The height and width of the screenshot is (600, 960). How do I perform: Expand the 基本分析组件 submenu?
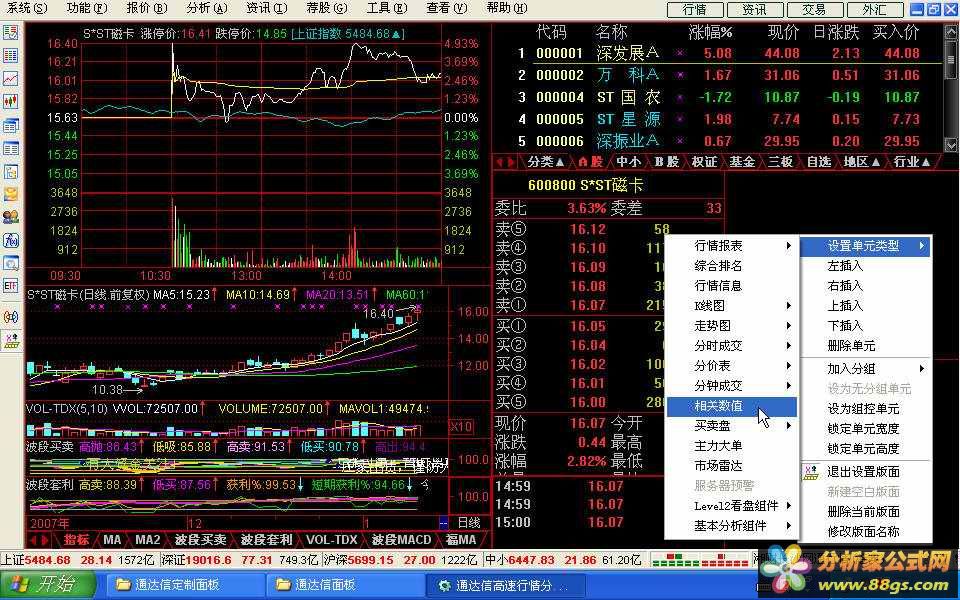click(732, 526)
